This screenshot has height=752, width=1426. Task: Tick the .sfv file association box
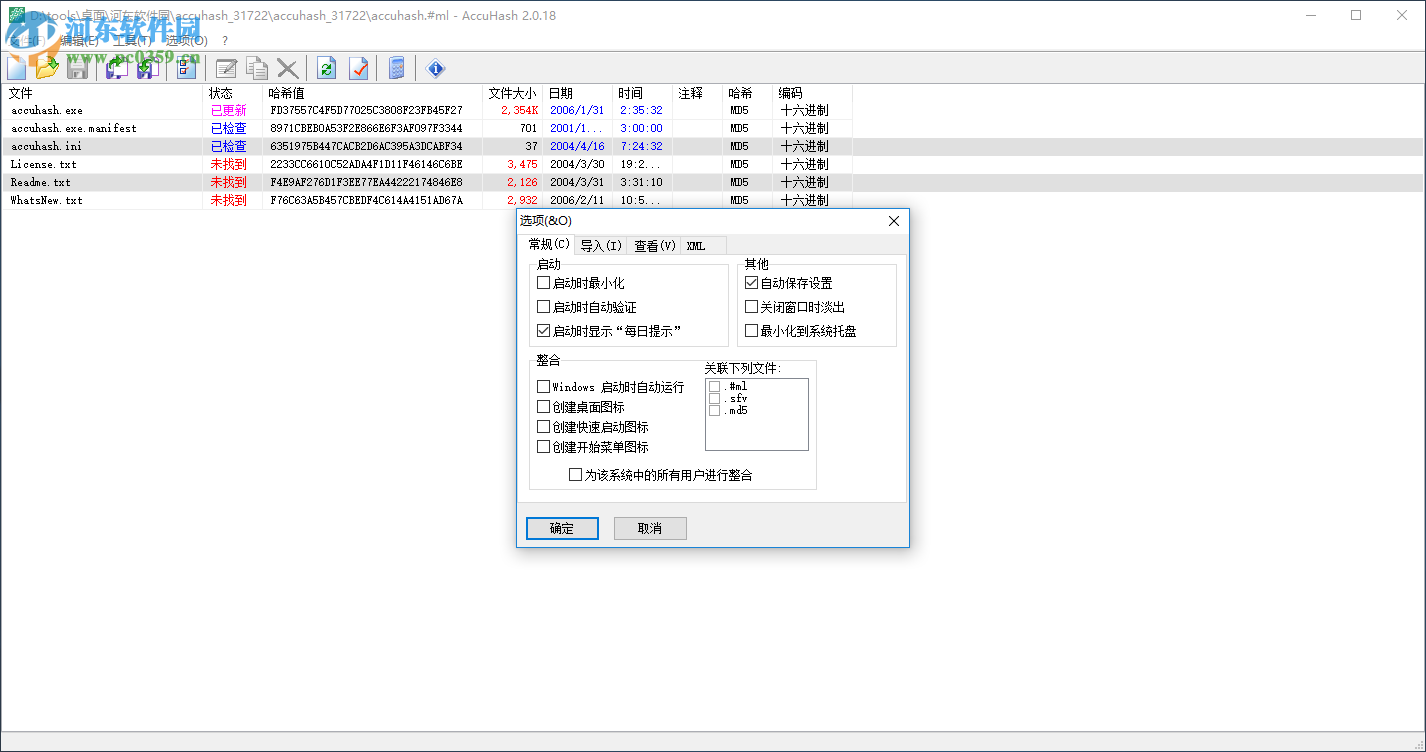(714, 398)
